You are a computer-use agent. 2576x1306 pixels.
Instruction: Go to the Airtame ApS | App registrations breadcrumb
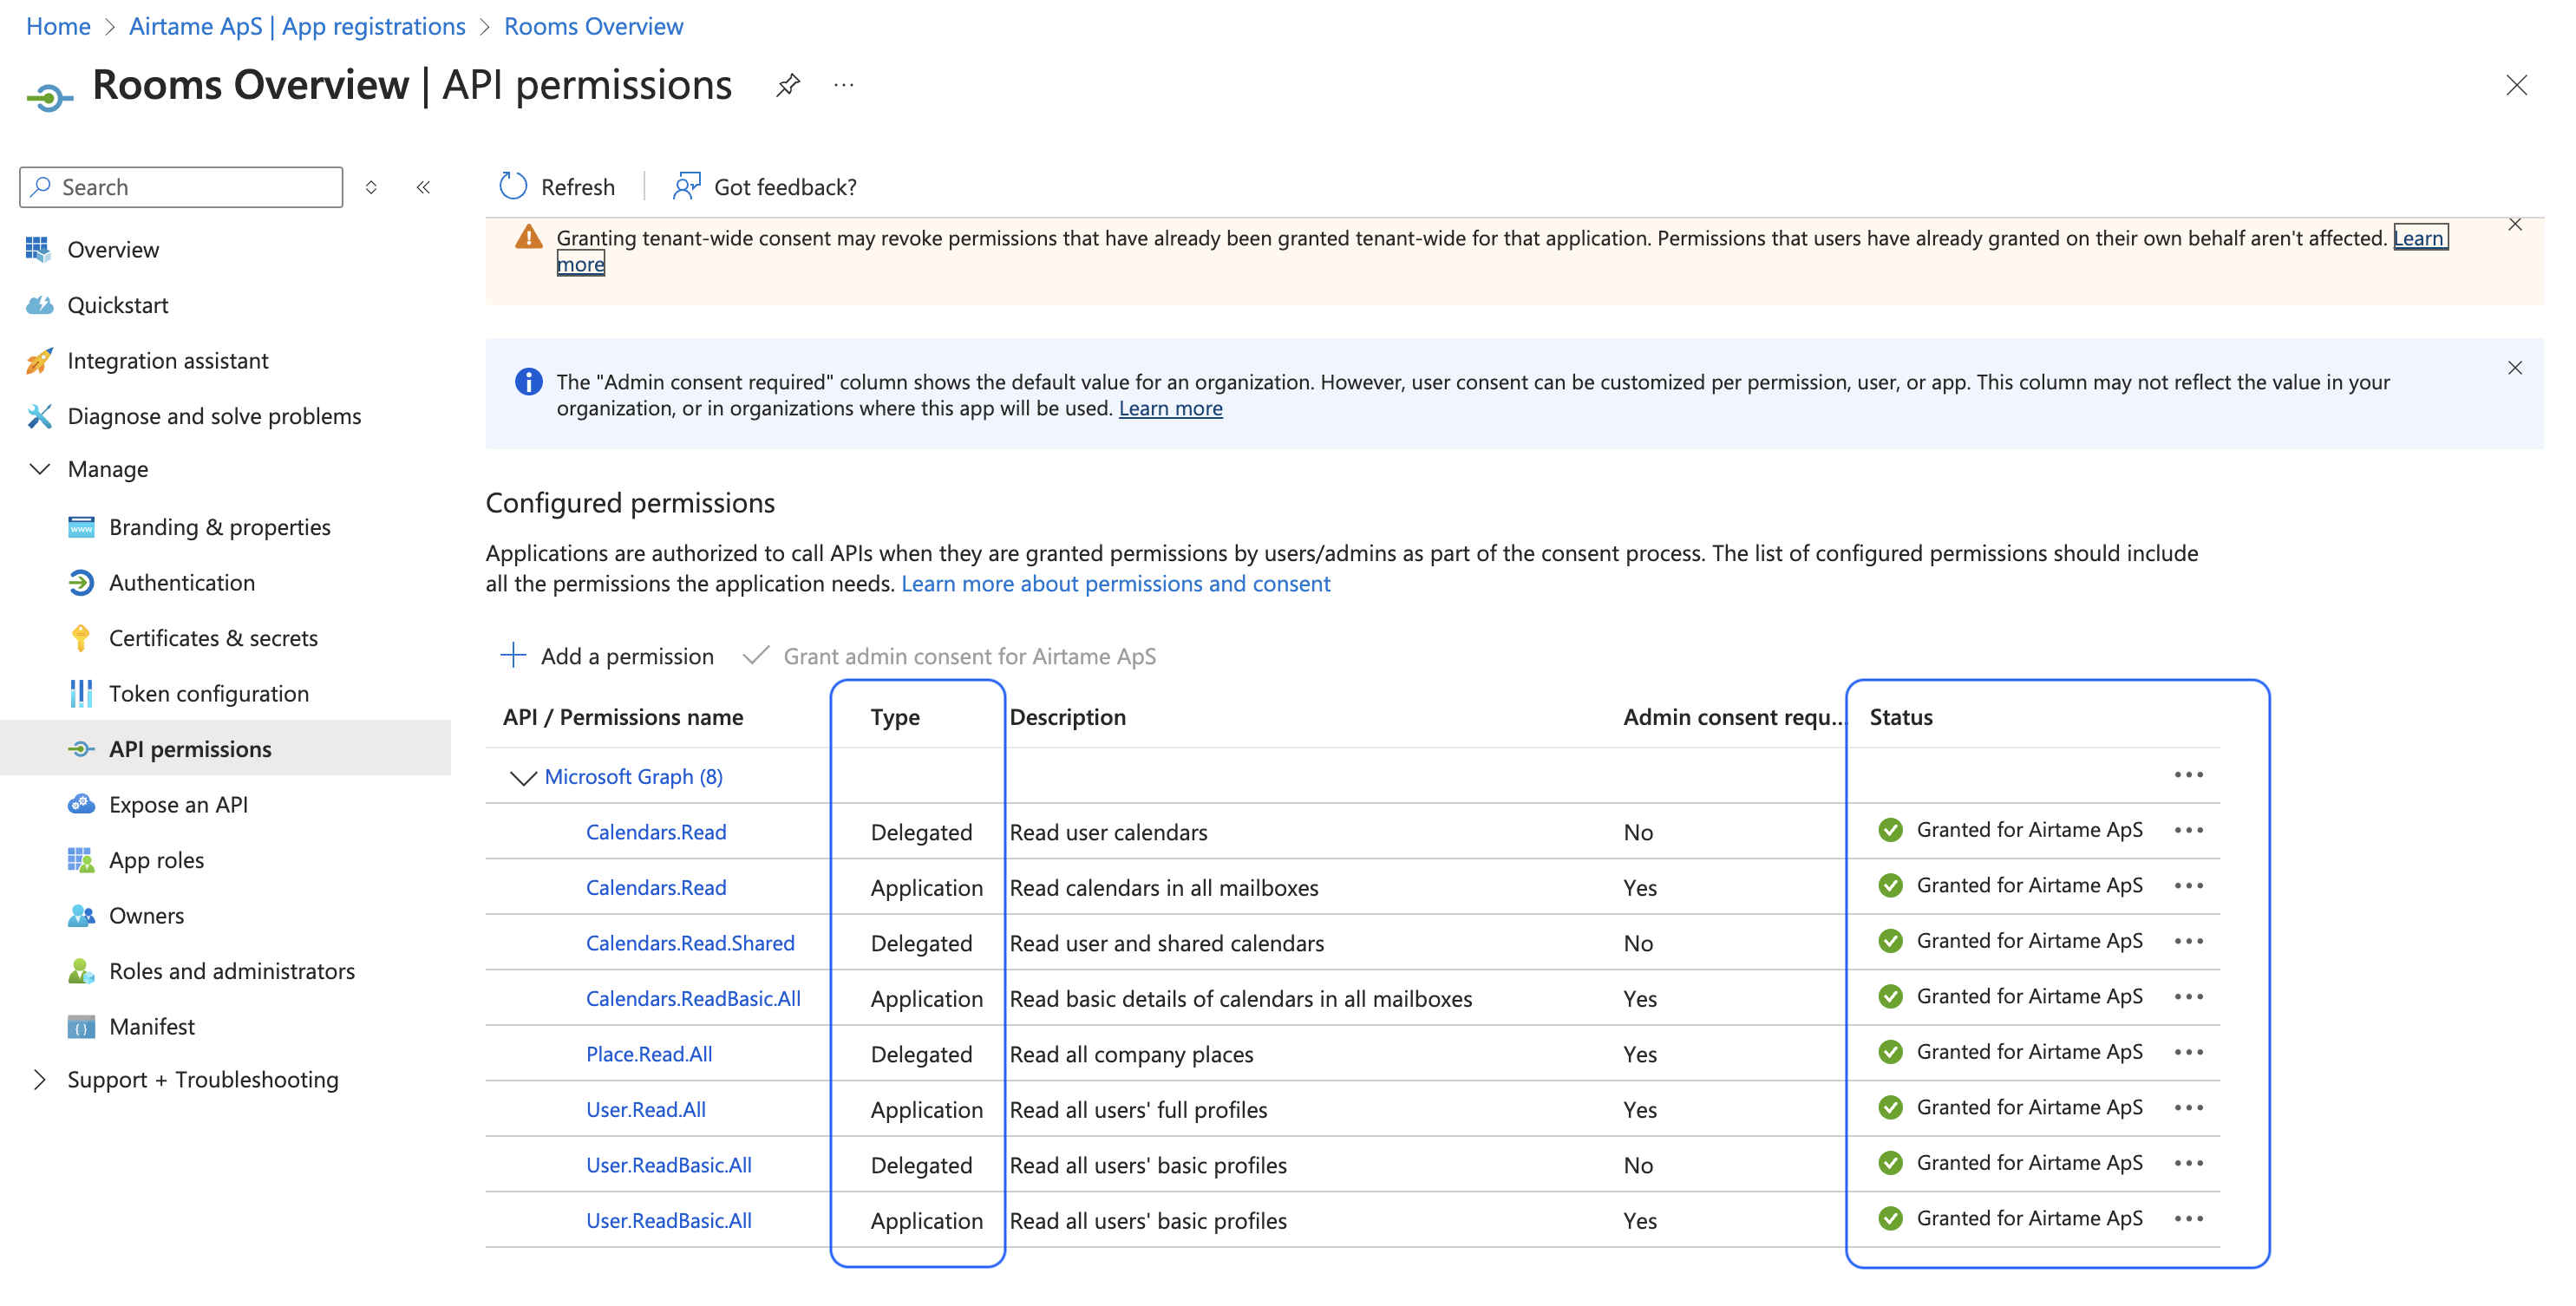pyautogui.click(x=297, y=26)
